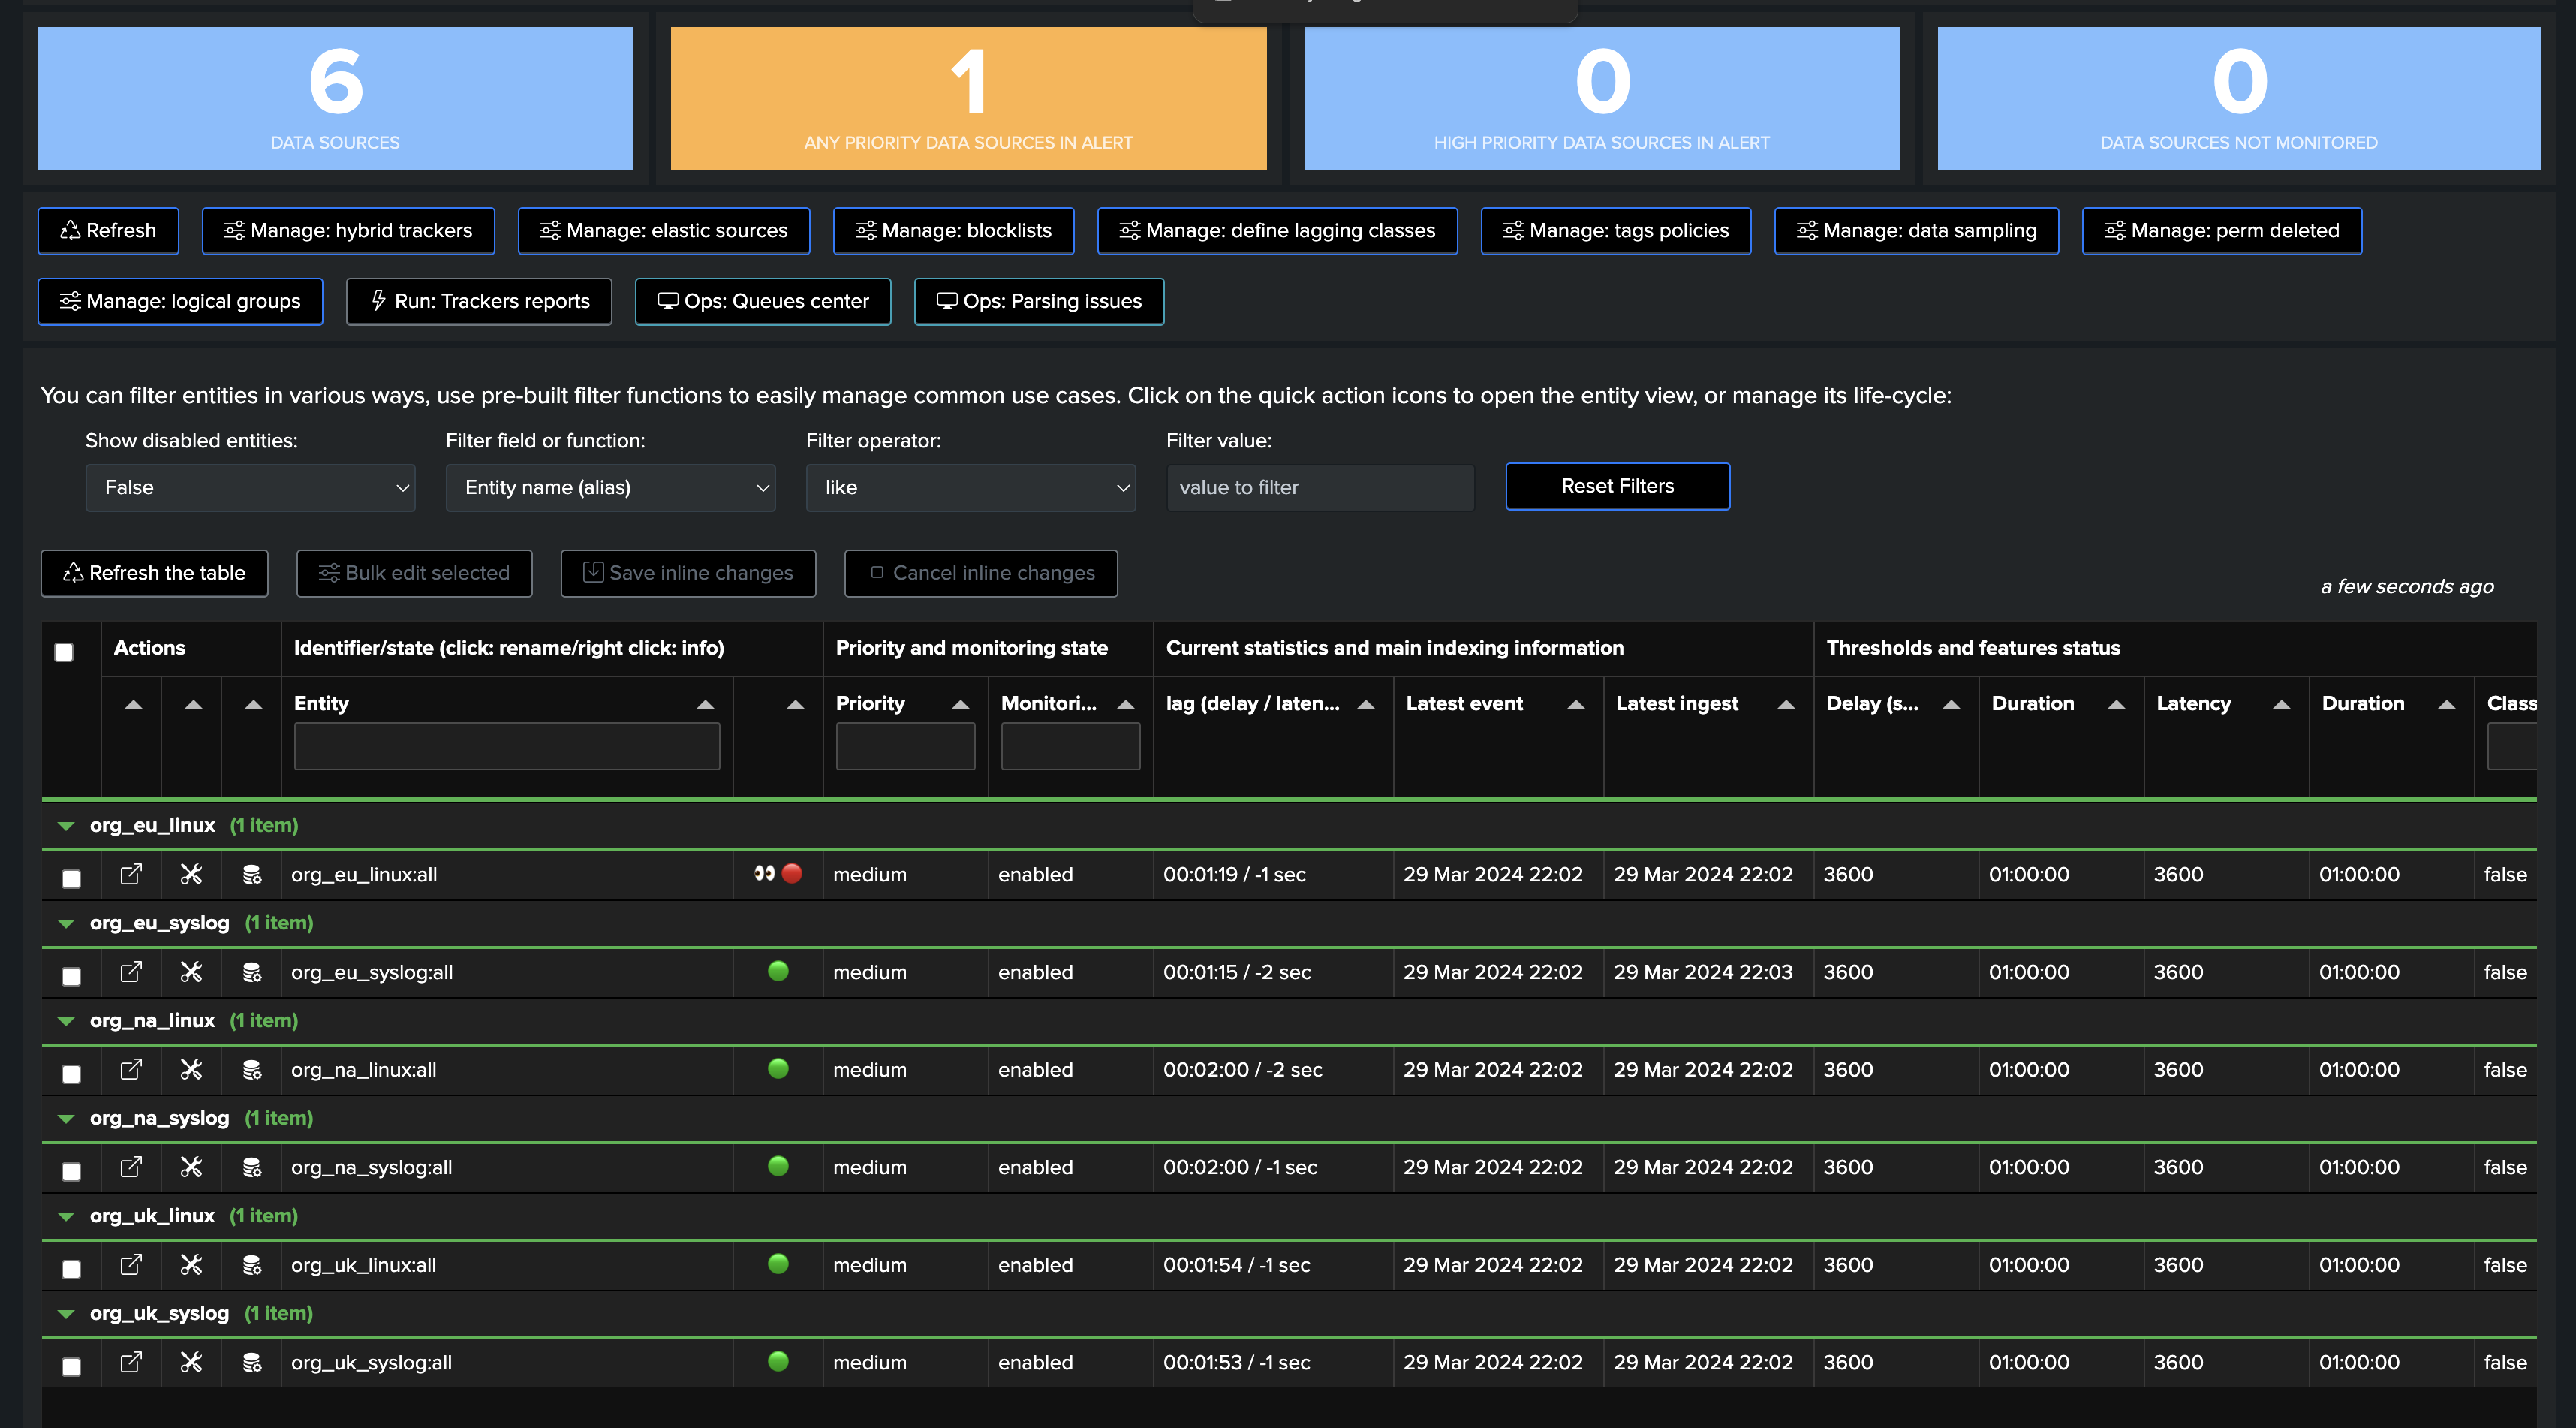
Task: Click Refresh the table button
Action: tap(154, 573)
